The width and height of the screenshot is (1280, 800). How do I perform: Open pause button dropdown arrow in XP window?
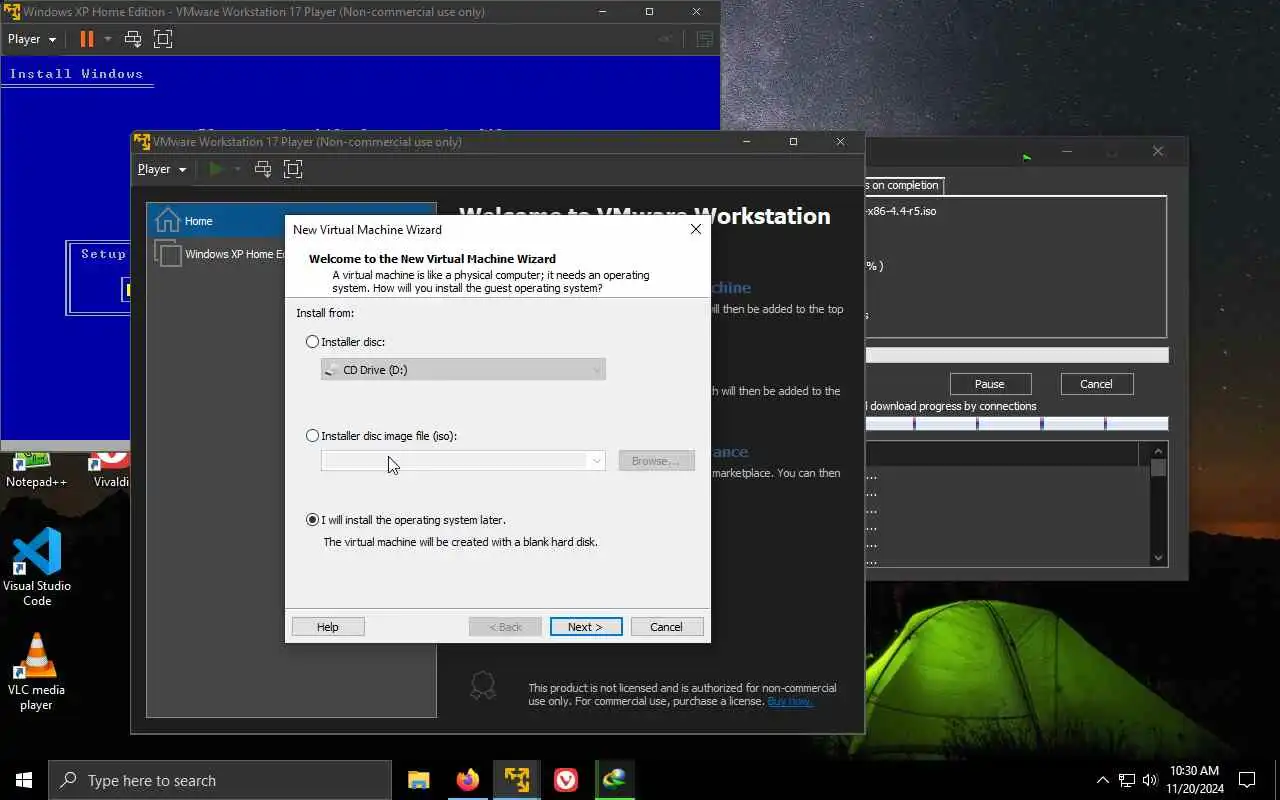(108, 39)
